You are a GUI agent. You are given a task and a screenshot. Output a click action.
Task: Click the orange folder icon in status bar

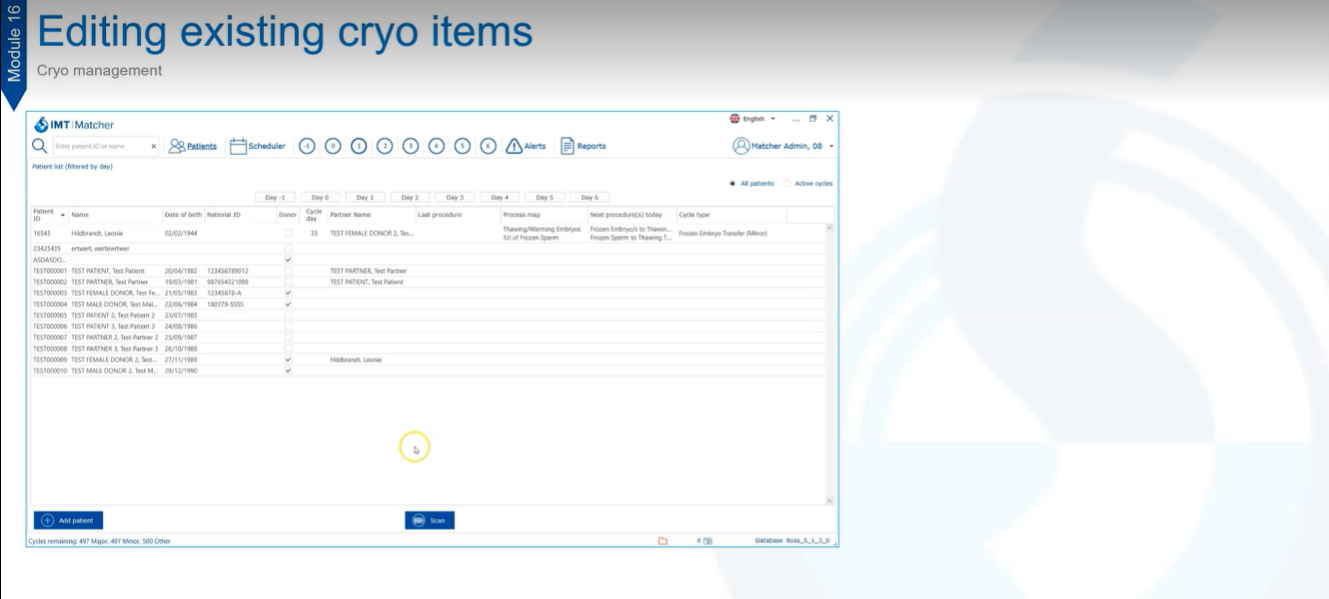[x=662, y=541]
